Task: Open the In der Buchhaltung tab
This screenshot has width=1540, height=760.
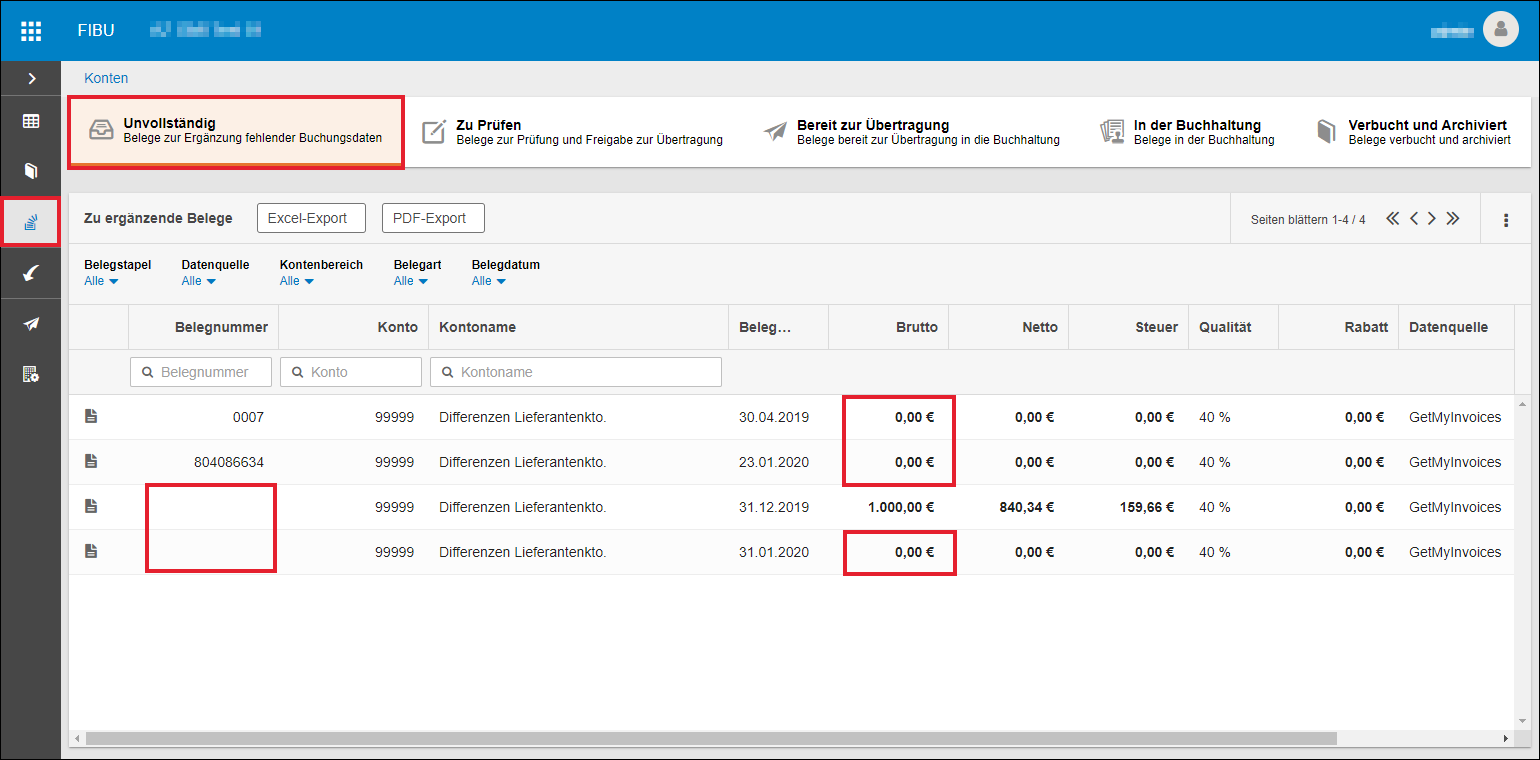Action: (x=1186, y=132)
